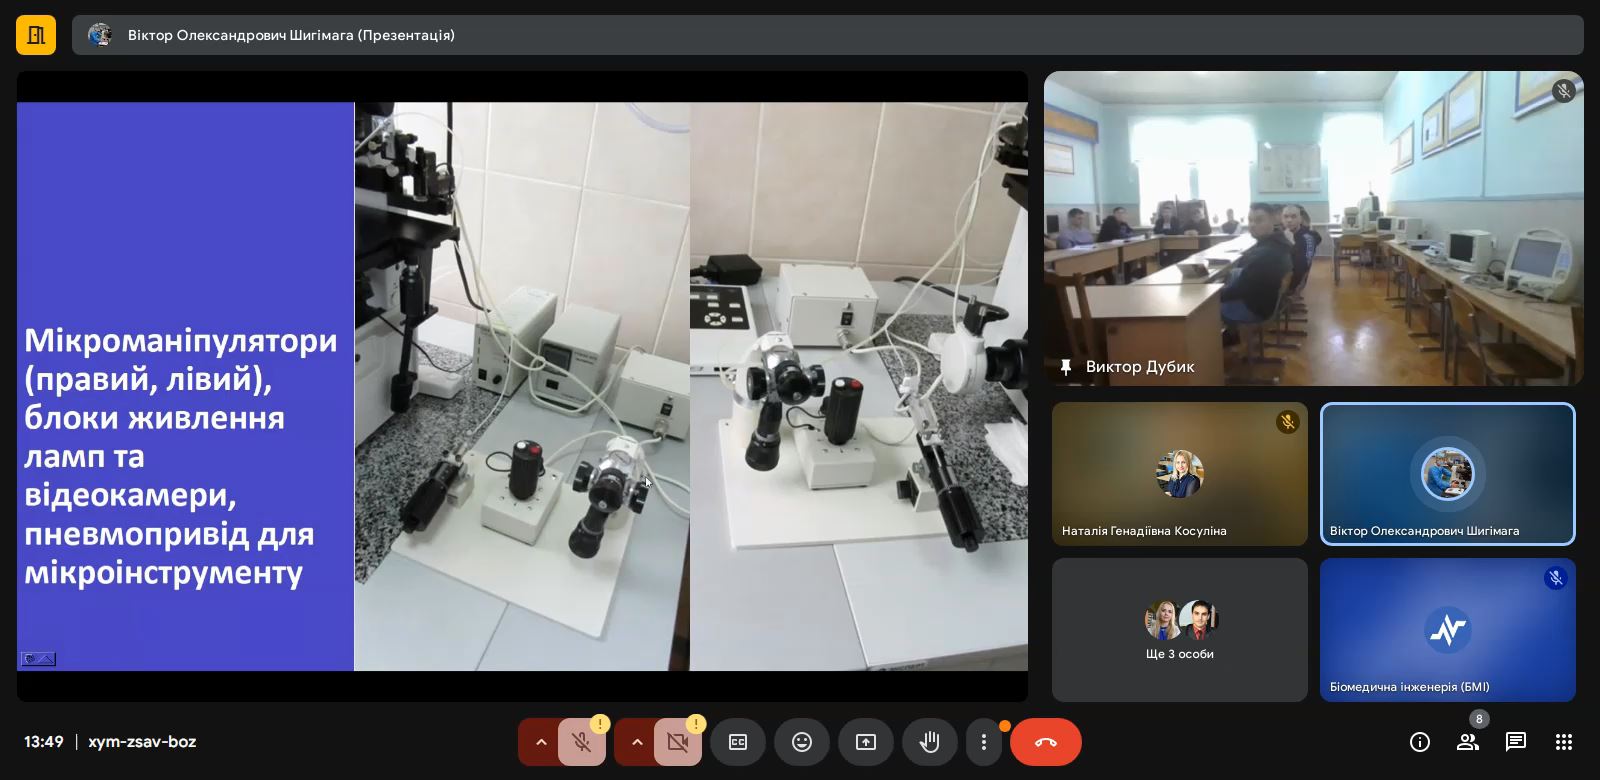This screenshot has width=1600, height=780.
Task: Click the muted mic icon on Біомедична інженерія tile
Action: click(x=1556, y=578)
